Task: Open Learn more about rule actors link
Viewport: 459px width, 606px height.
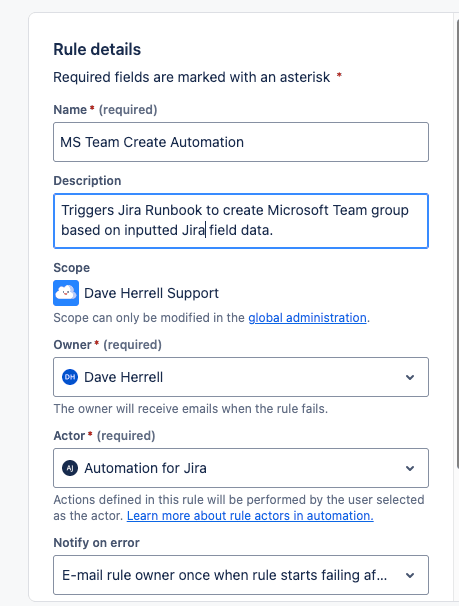Action: pos(250,516)
